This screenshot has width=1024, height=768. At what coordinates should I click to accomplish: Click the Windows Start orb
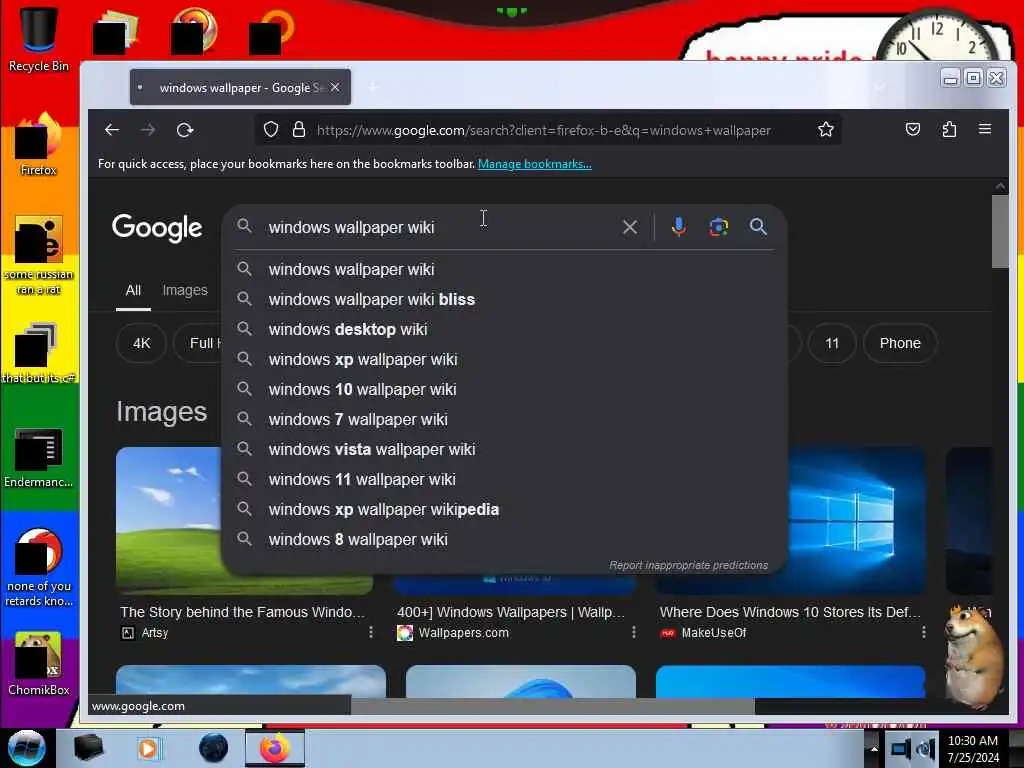point(27,748)
